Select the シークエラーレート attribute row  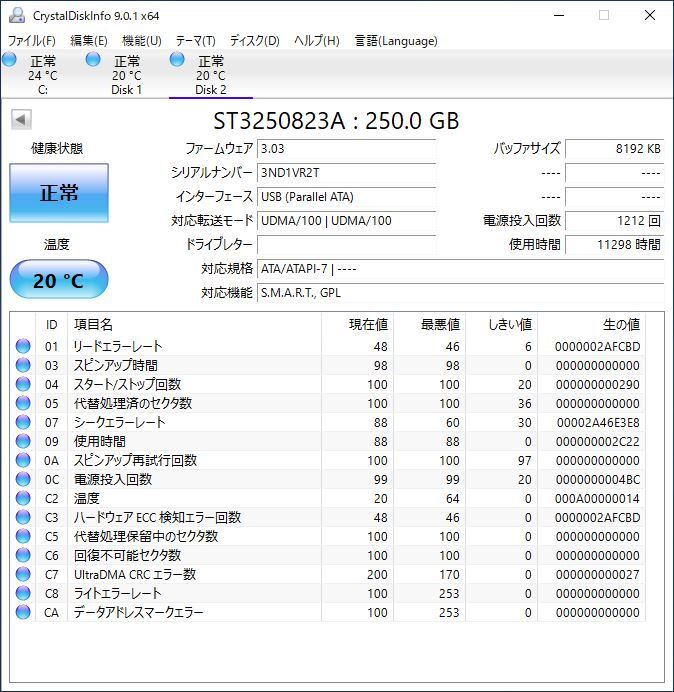click(x=329, y=422)
